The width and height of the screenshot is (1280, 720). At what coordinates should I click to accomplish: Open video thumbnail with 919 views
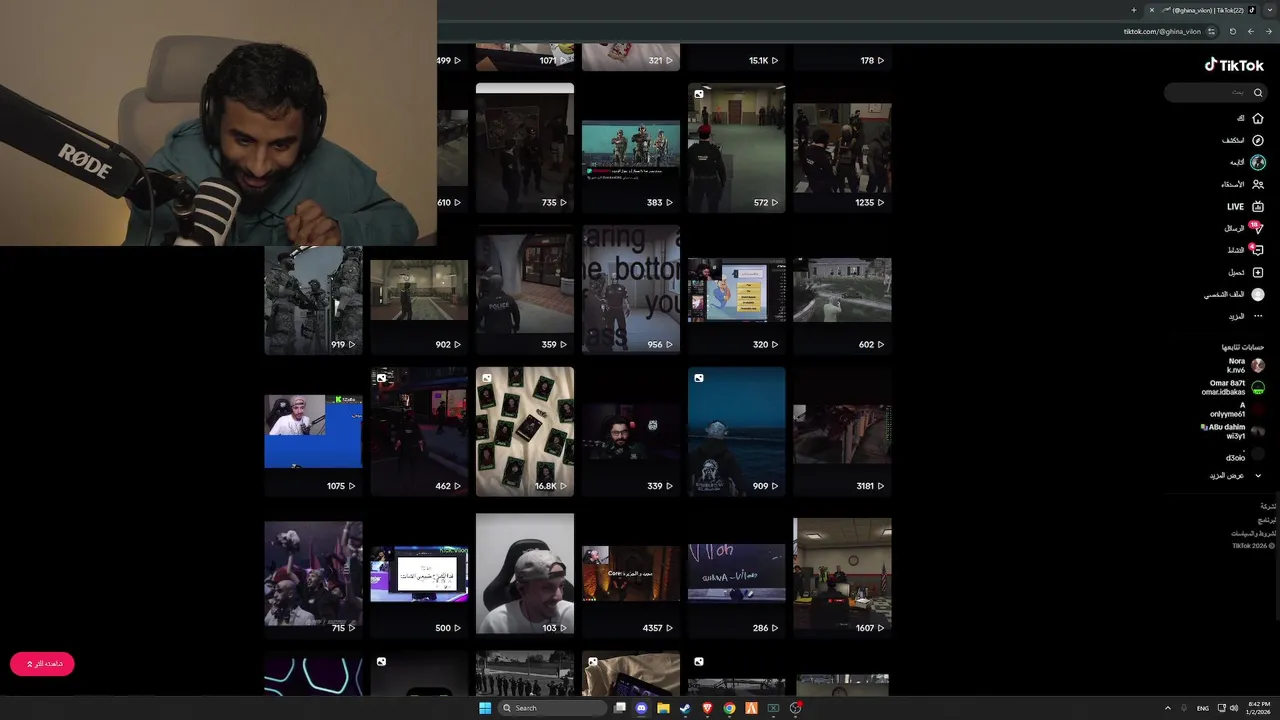[x=313, y=299]
